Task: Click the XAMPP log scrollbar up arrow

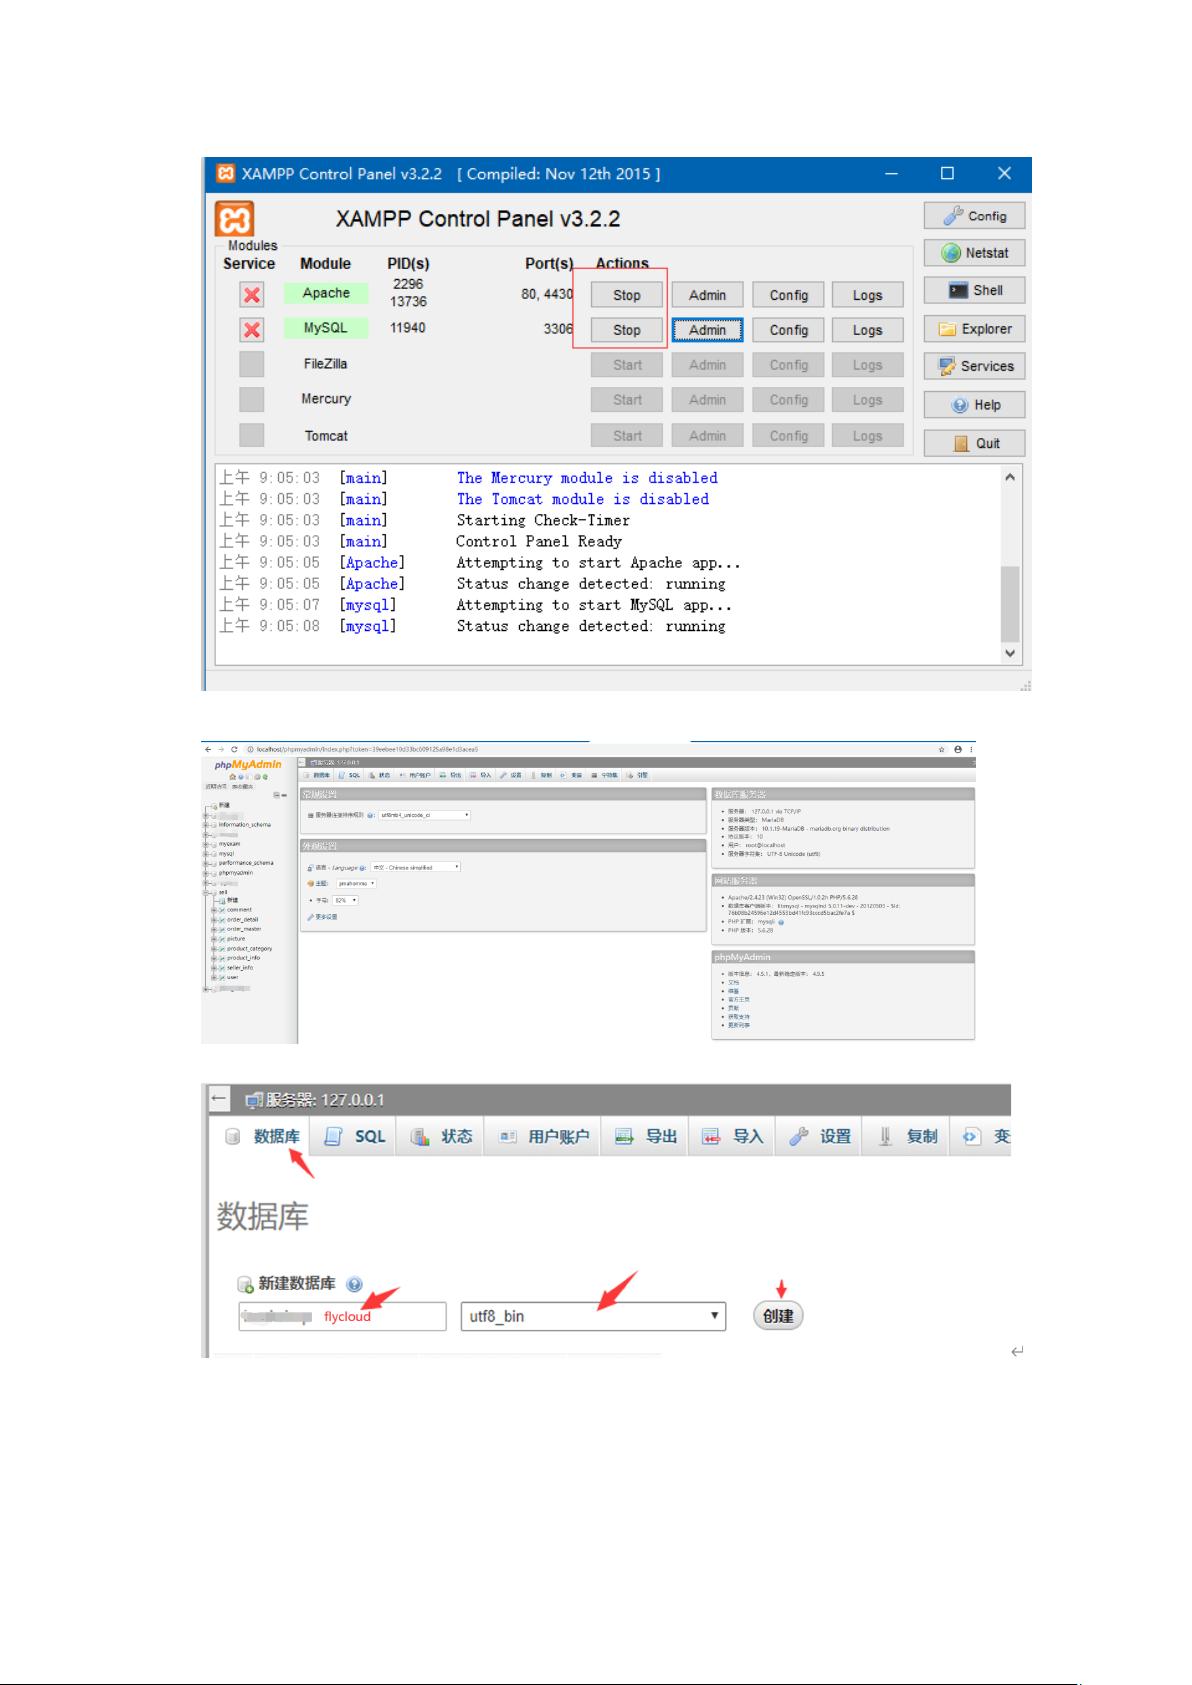Action: click(1010, 477)
